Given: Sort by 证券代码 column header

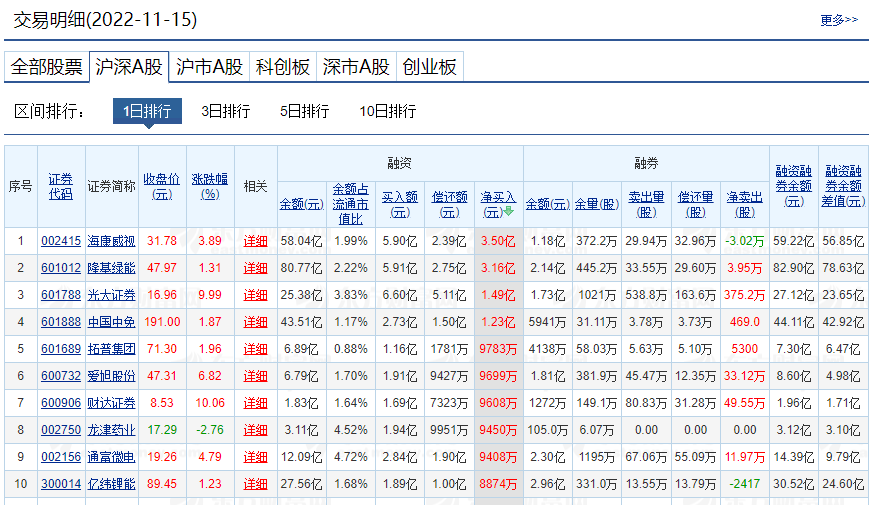Looking at the screenshot, I should (x=61, y=186).
